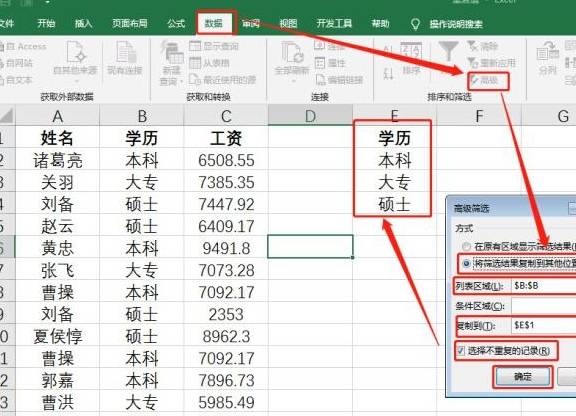576x416 pixels.
Task: Open the 排序 sort dialog
Action: [x=411, y=59]
